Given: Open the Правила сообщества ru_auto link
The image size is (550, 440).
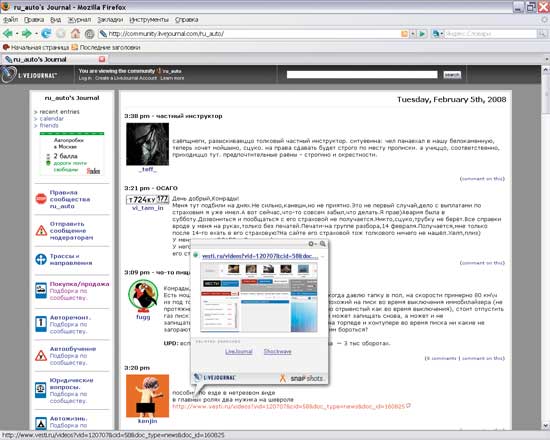Looking at the screenshot, I should (70, 199).
